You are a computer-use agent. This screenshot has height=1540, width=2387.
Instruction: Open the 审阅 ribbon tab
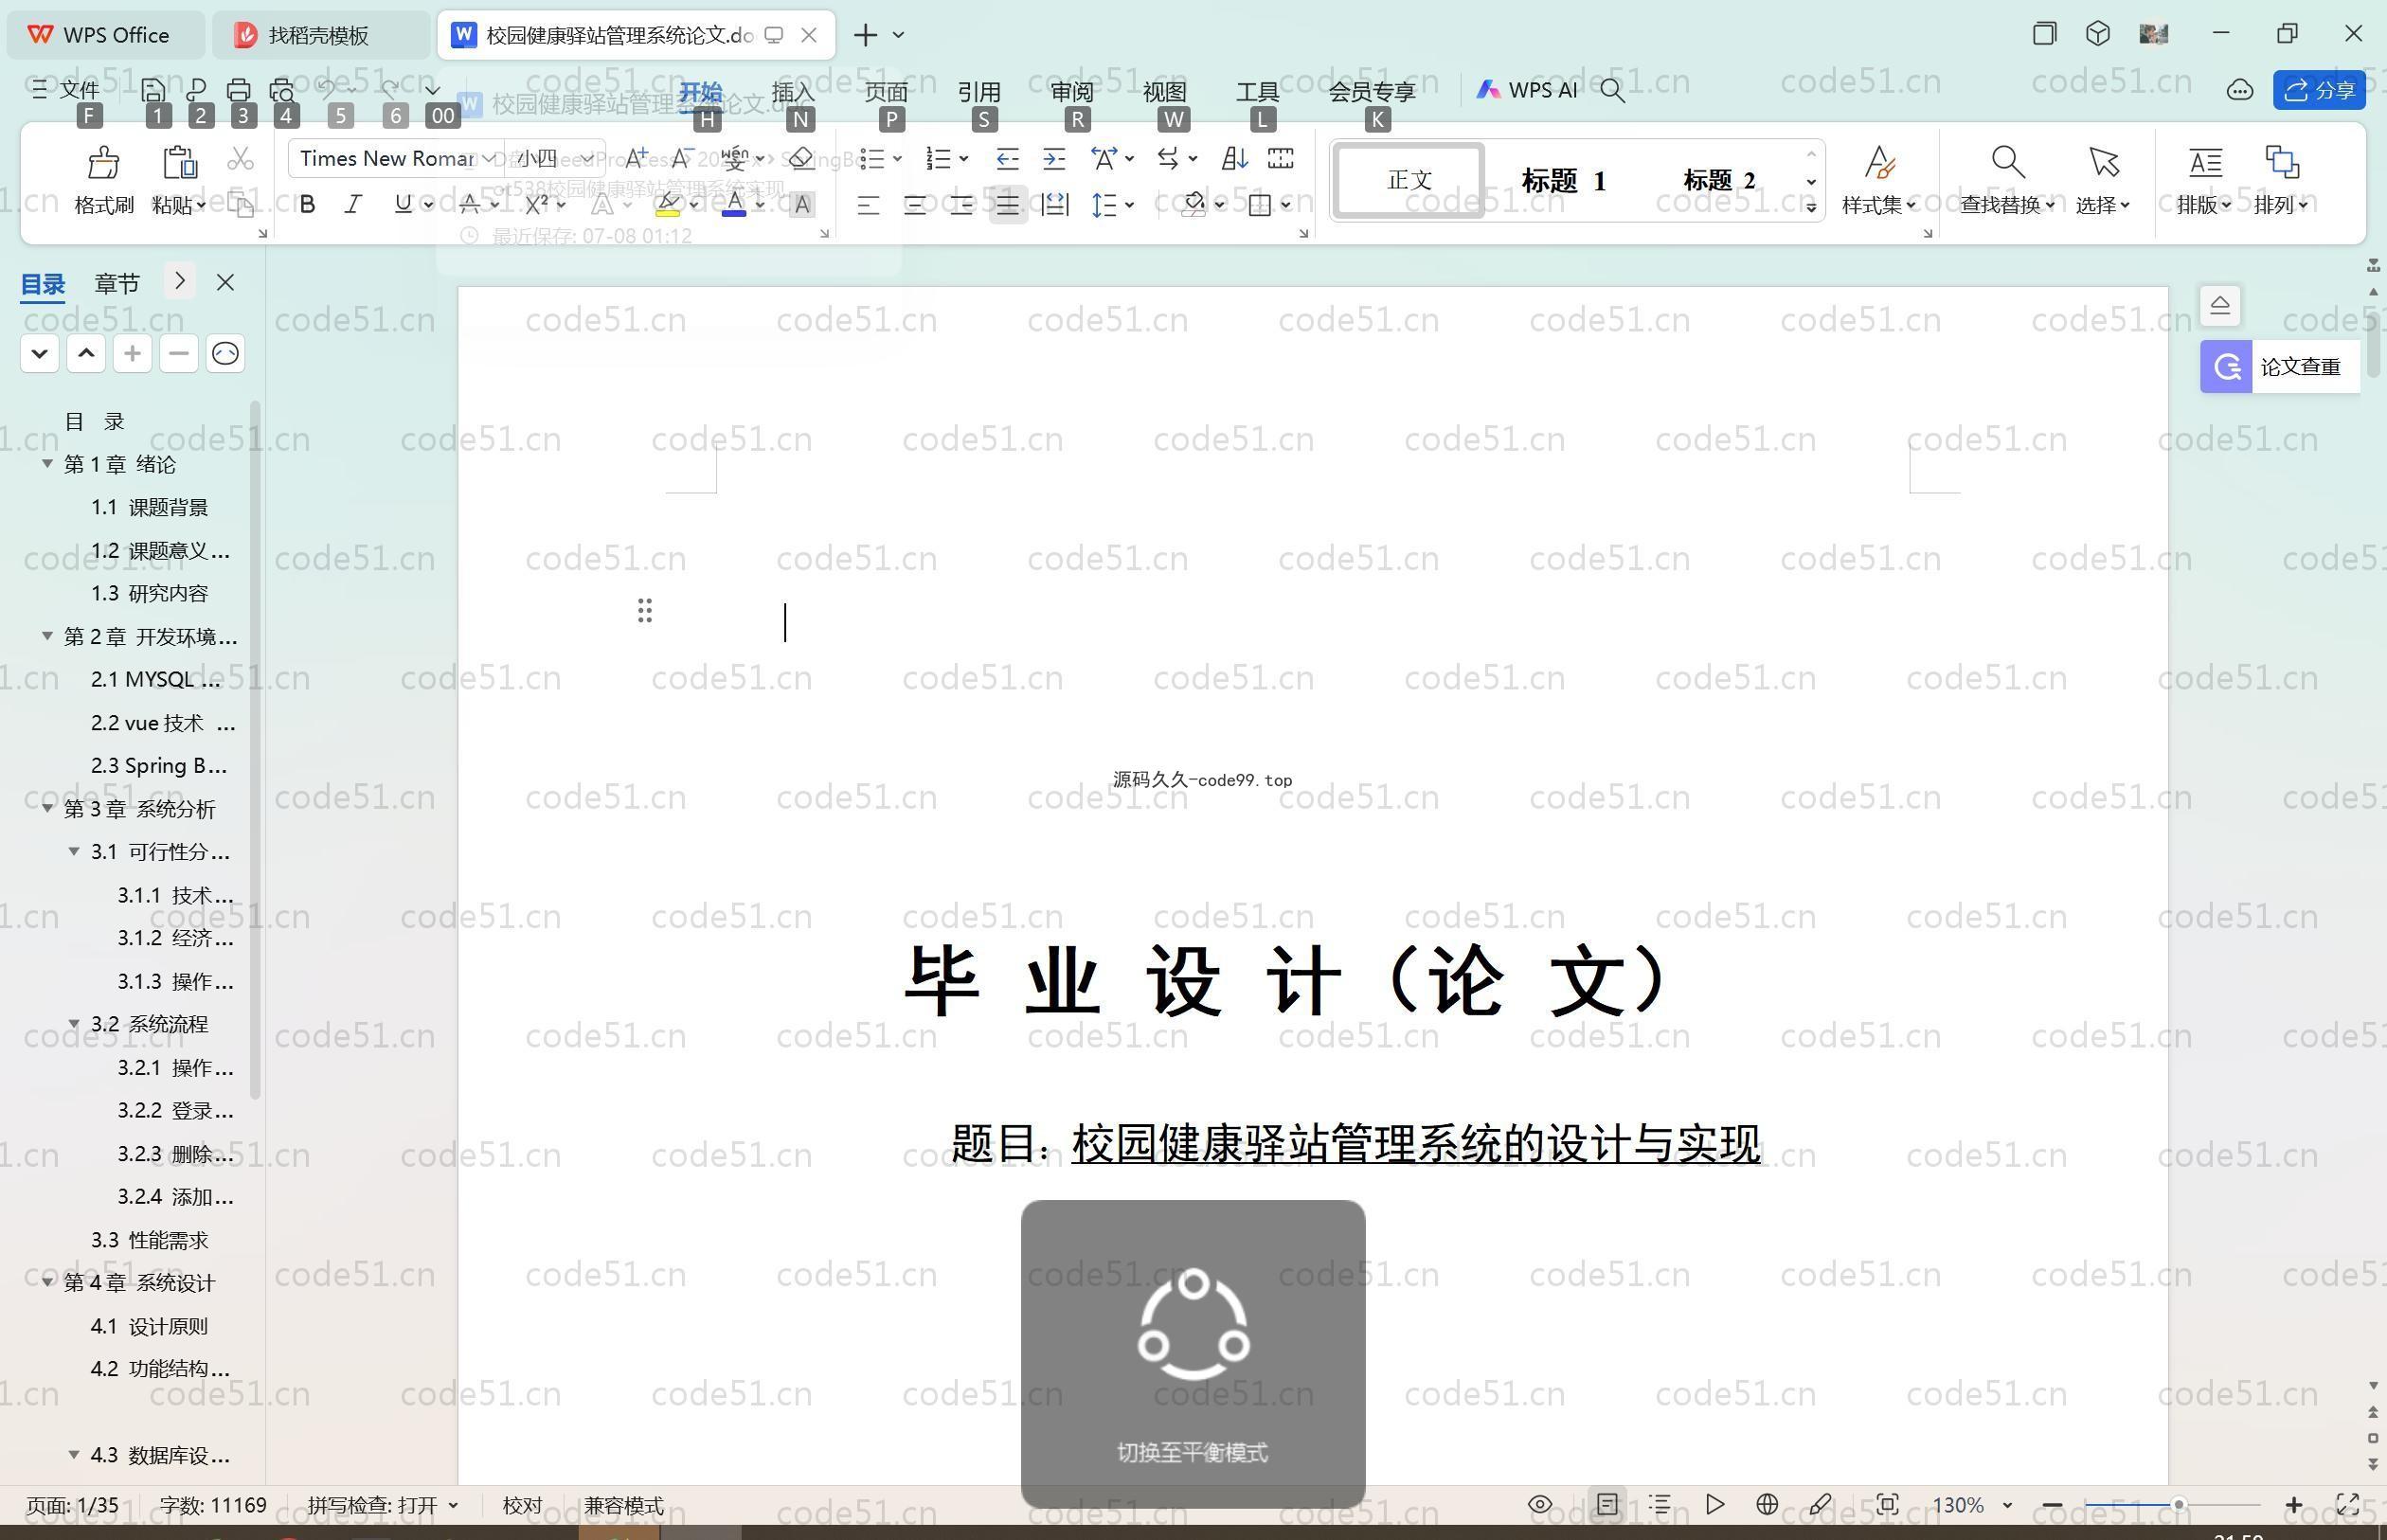(x=1072, y=92)
